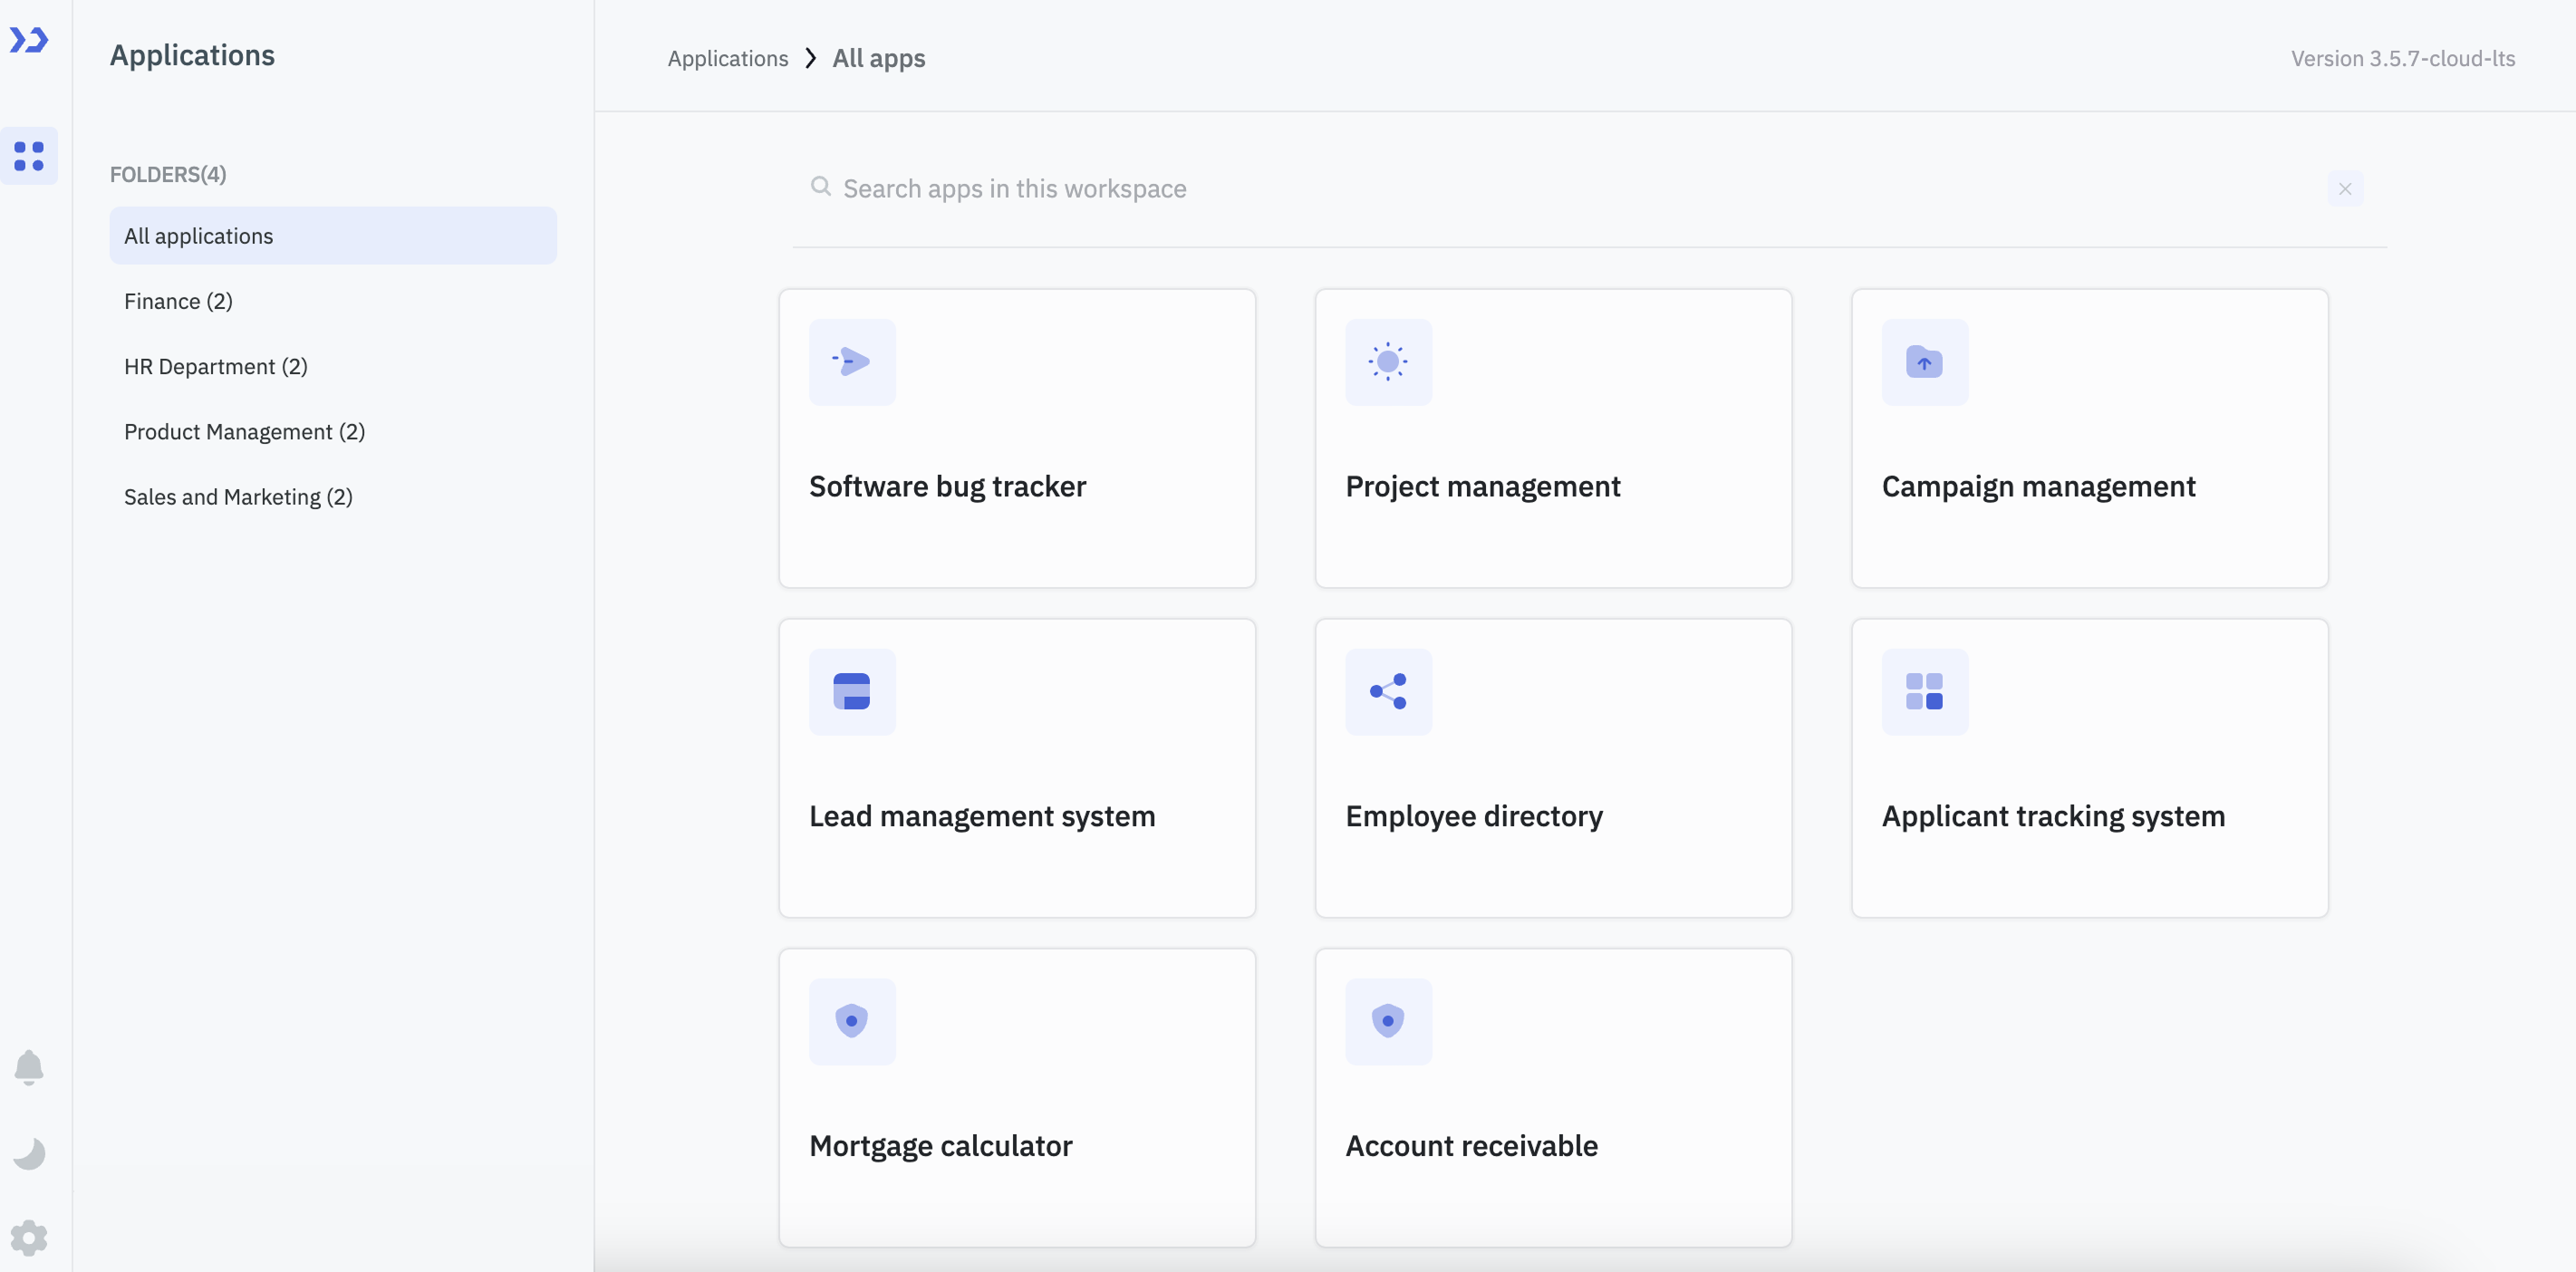Click the Account receivable shield icon
The height and width of the screenshot is (1272, 2576).
[1388, 1021]
